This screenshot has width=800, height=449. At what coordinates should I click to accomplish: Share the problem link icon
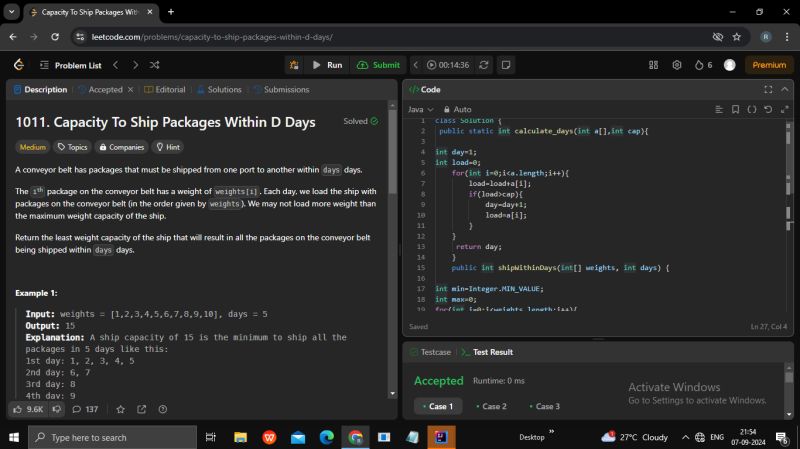(142, 409)
